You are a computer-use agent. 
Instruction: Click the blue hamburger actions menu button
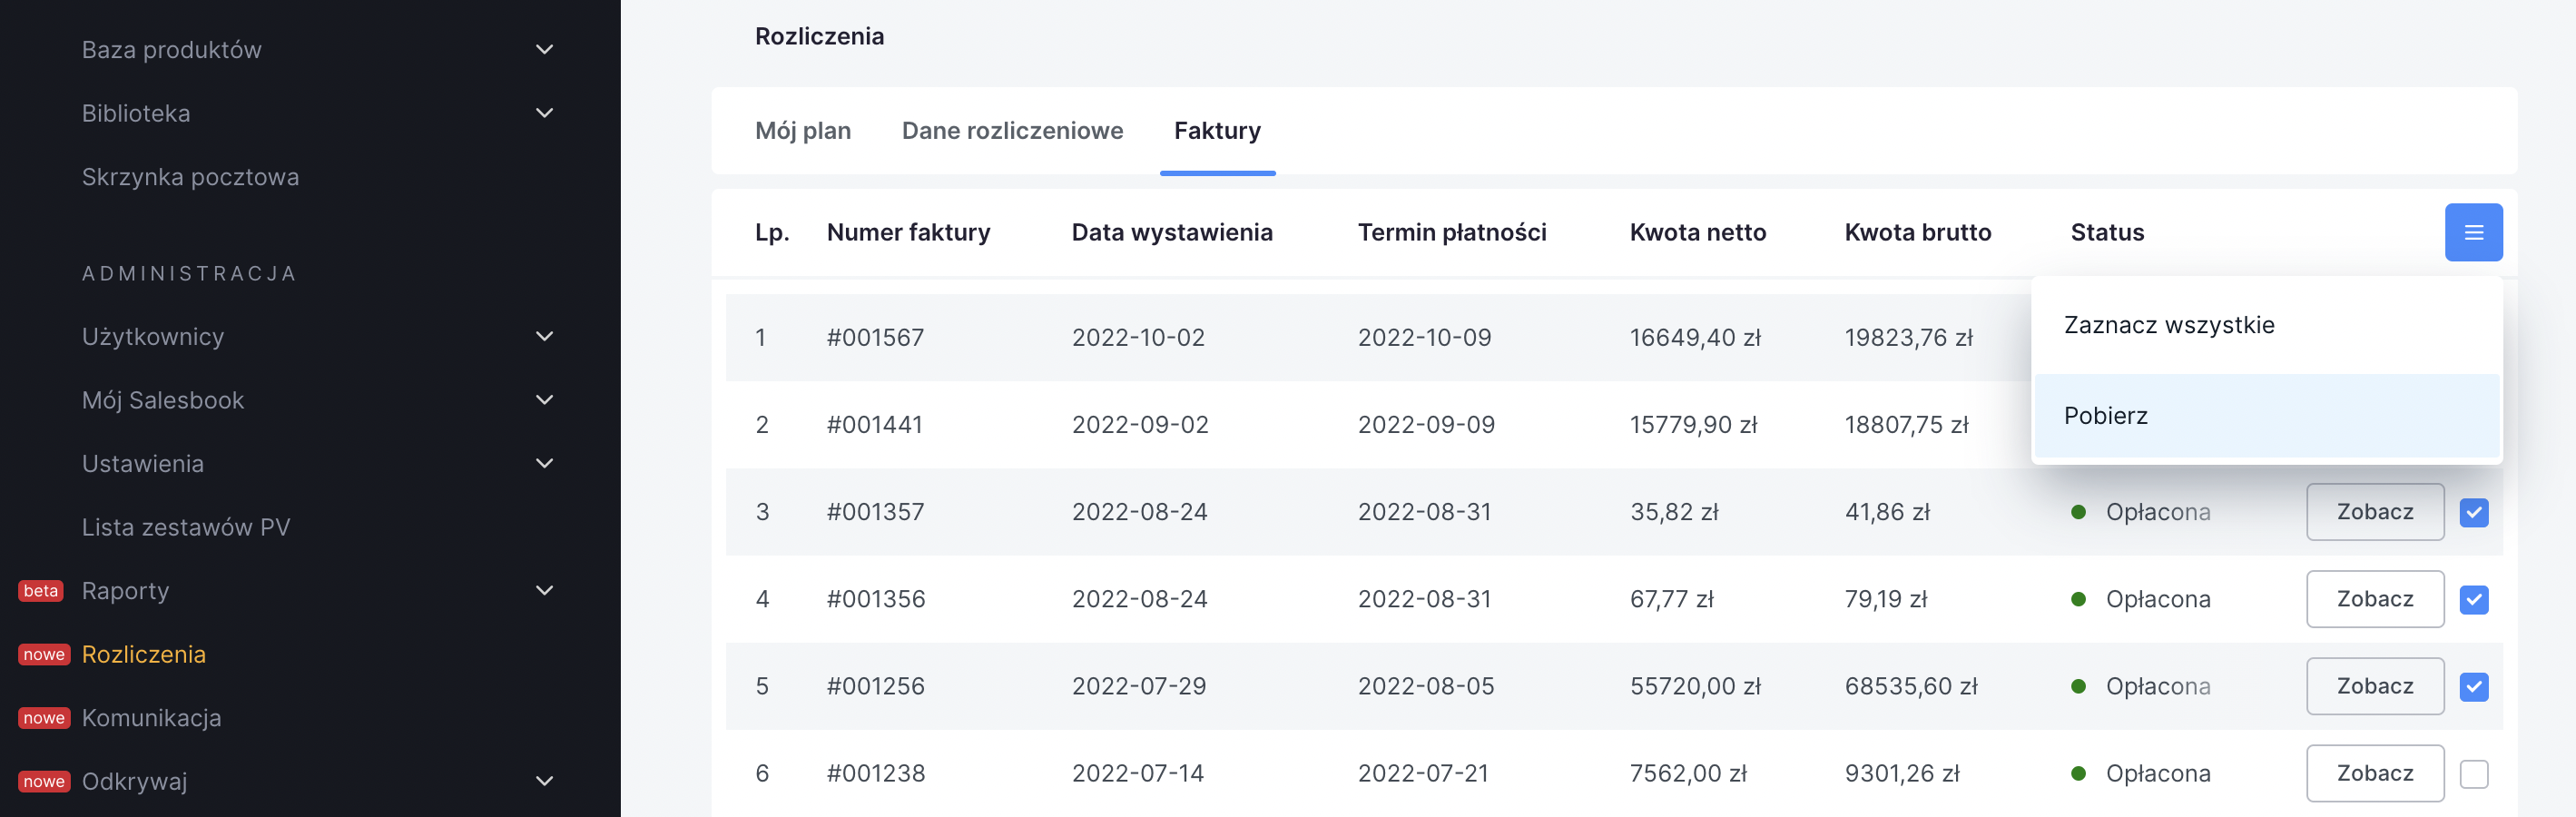pyautogui.click(x=2473, y=233)
